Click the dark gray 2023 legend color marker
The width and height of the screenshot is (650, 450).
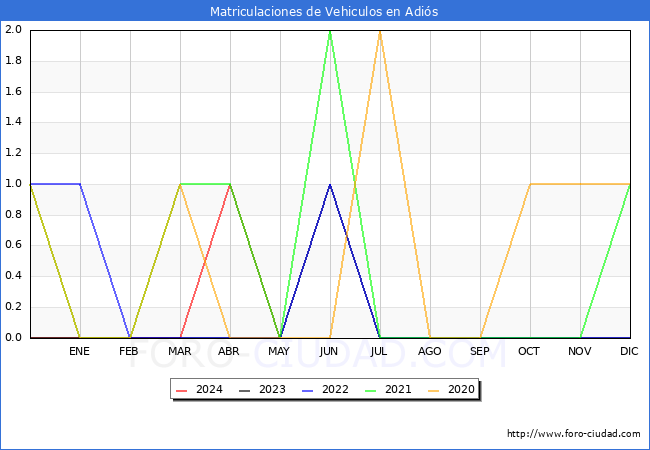click(245, 390)
